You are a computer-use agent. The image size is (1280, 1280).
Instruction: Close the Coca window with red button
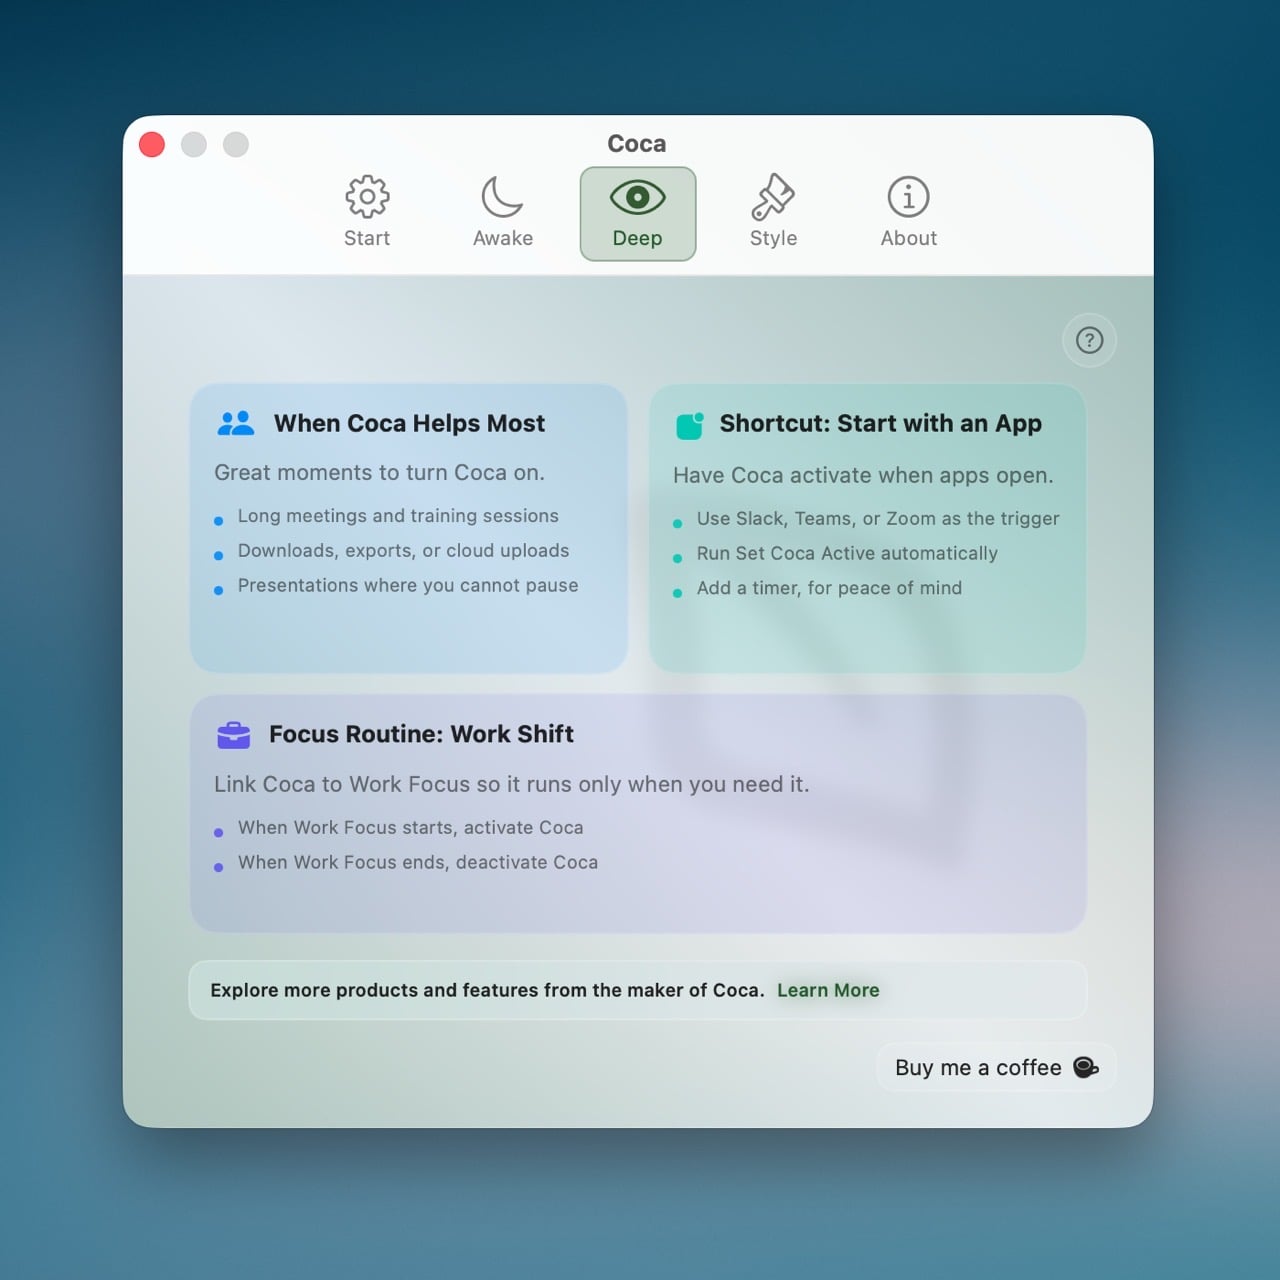pos(152,144)
